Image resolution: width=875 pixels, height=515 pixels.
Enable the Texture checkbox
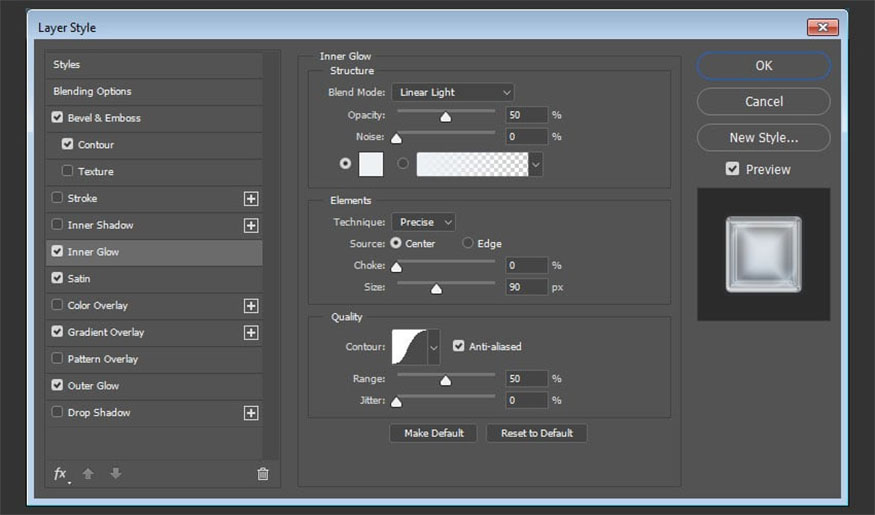[x=68, y=171]
